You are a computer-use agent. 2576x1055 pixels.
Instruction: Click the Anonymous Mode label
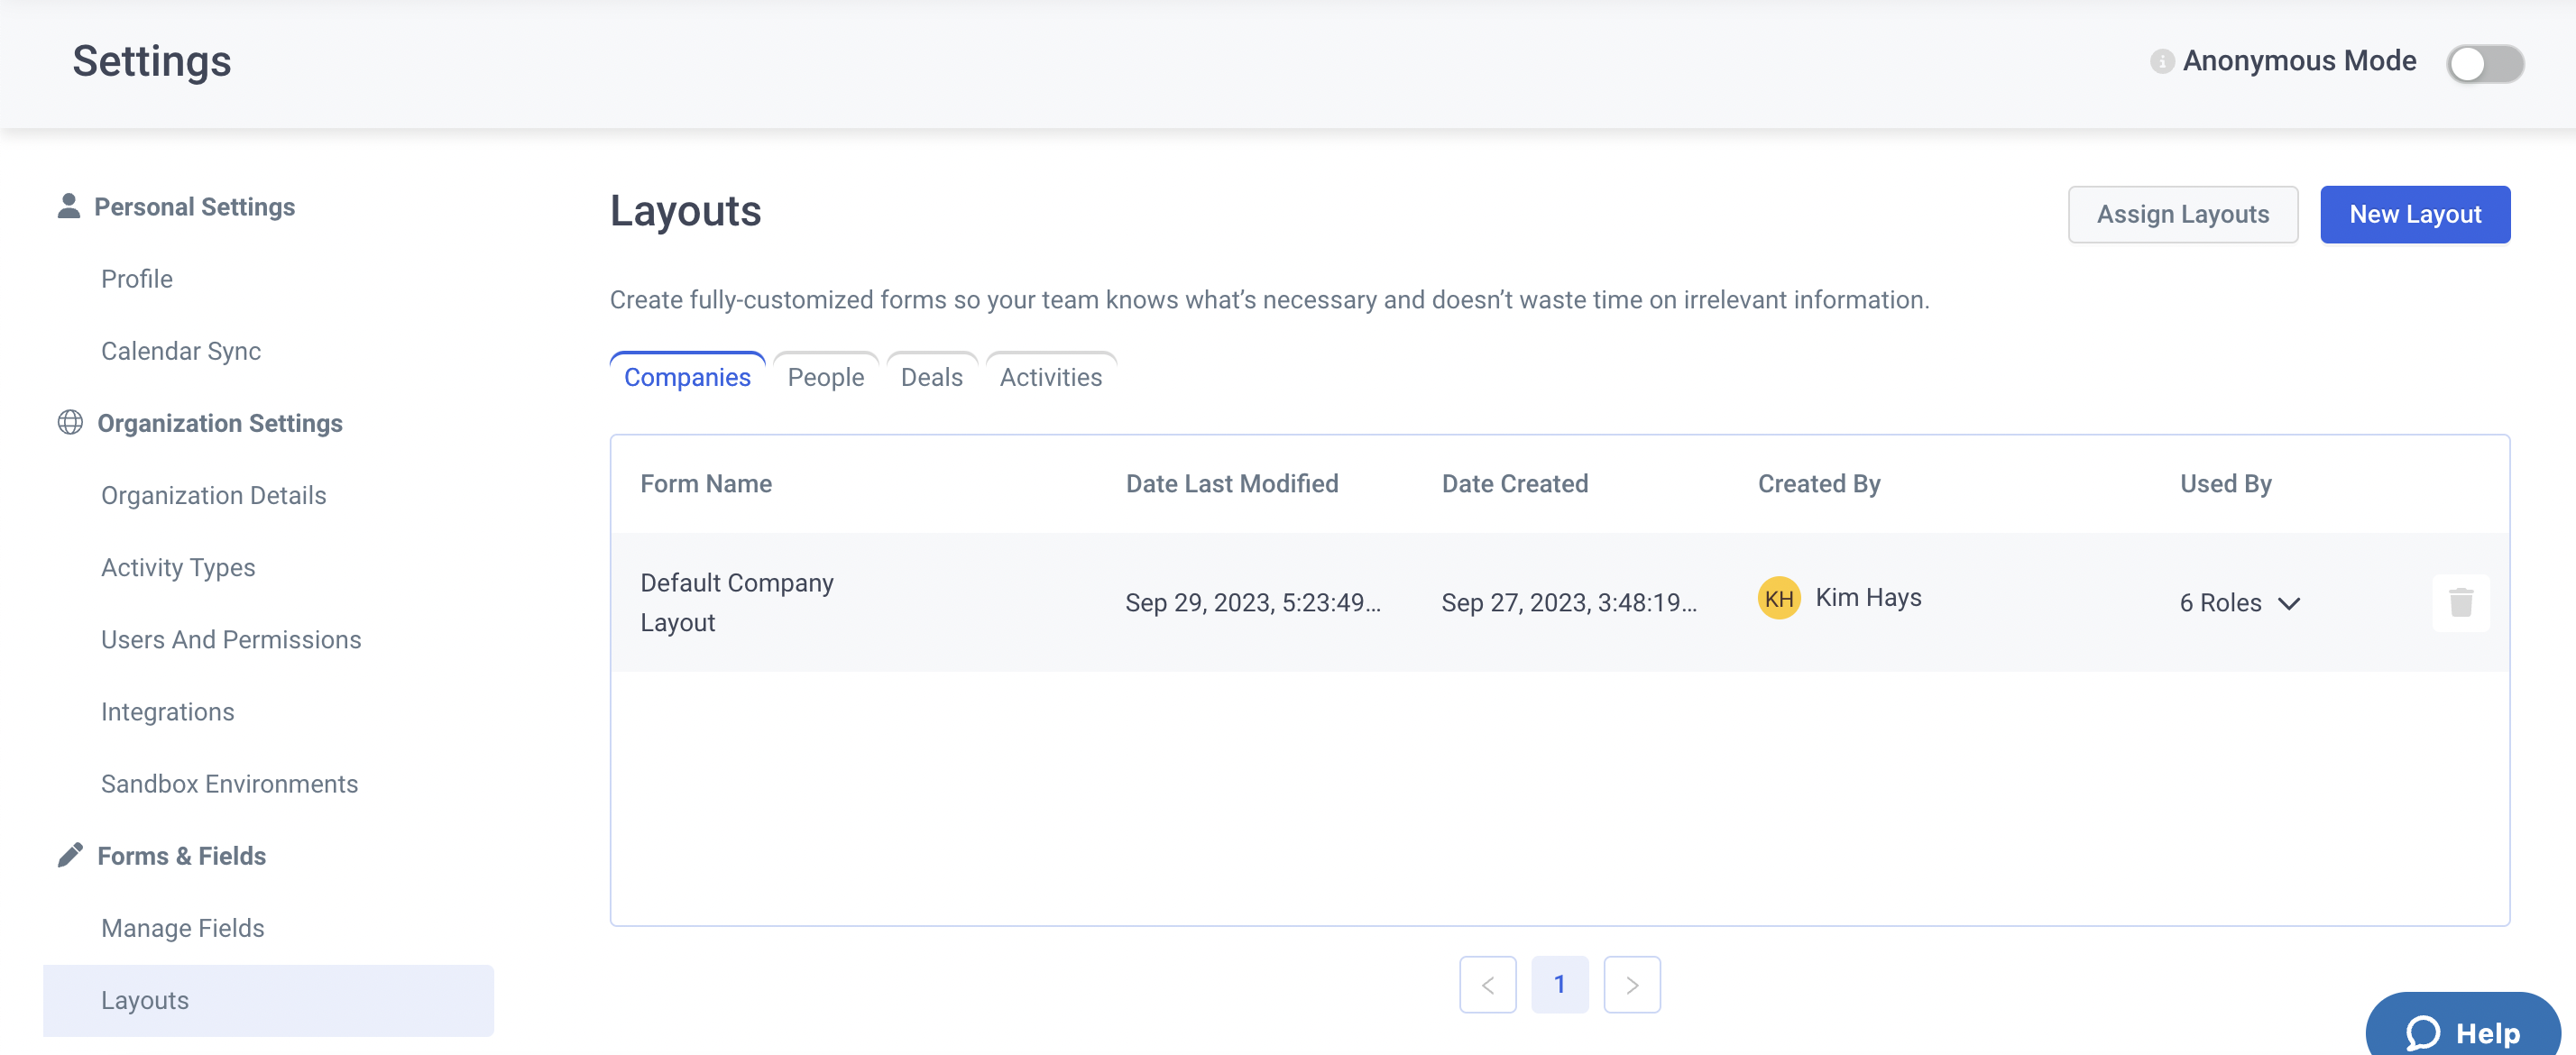pos(2299,61)
